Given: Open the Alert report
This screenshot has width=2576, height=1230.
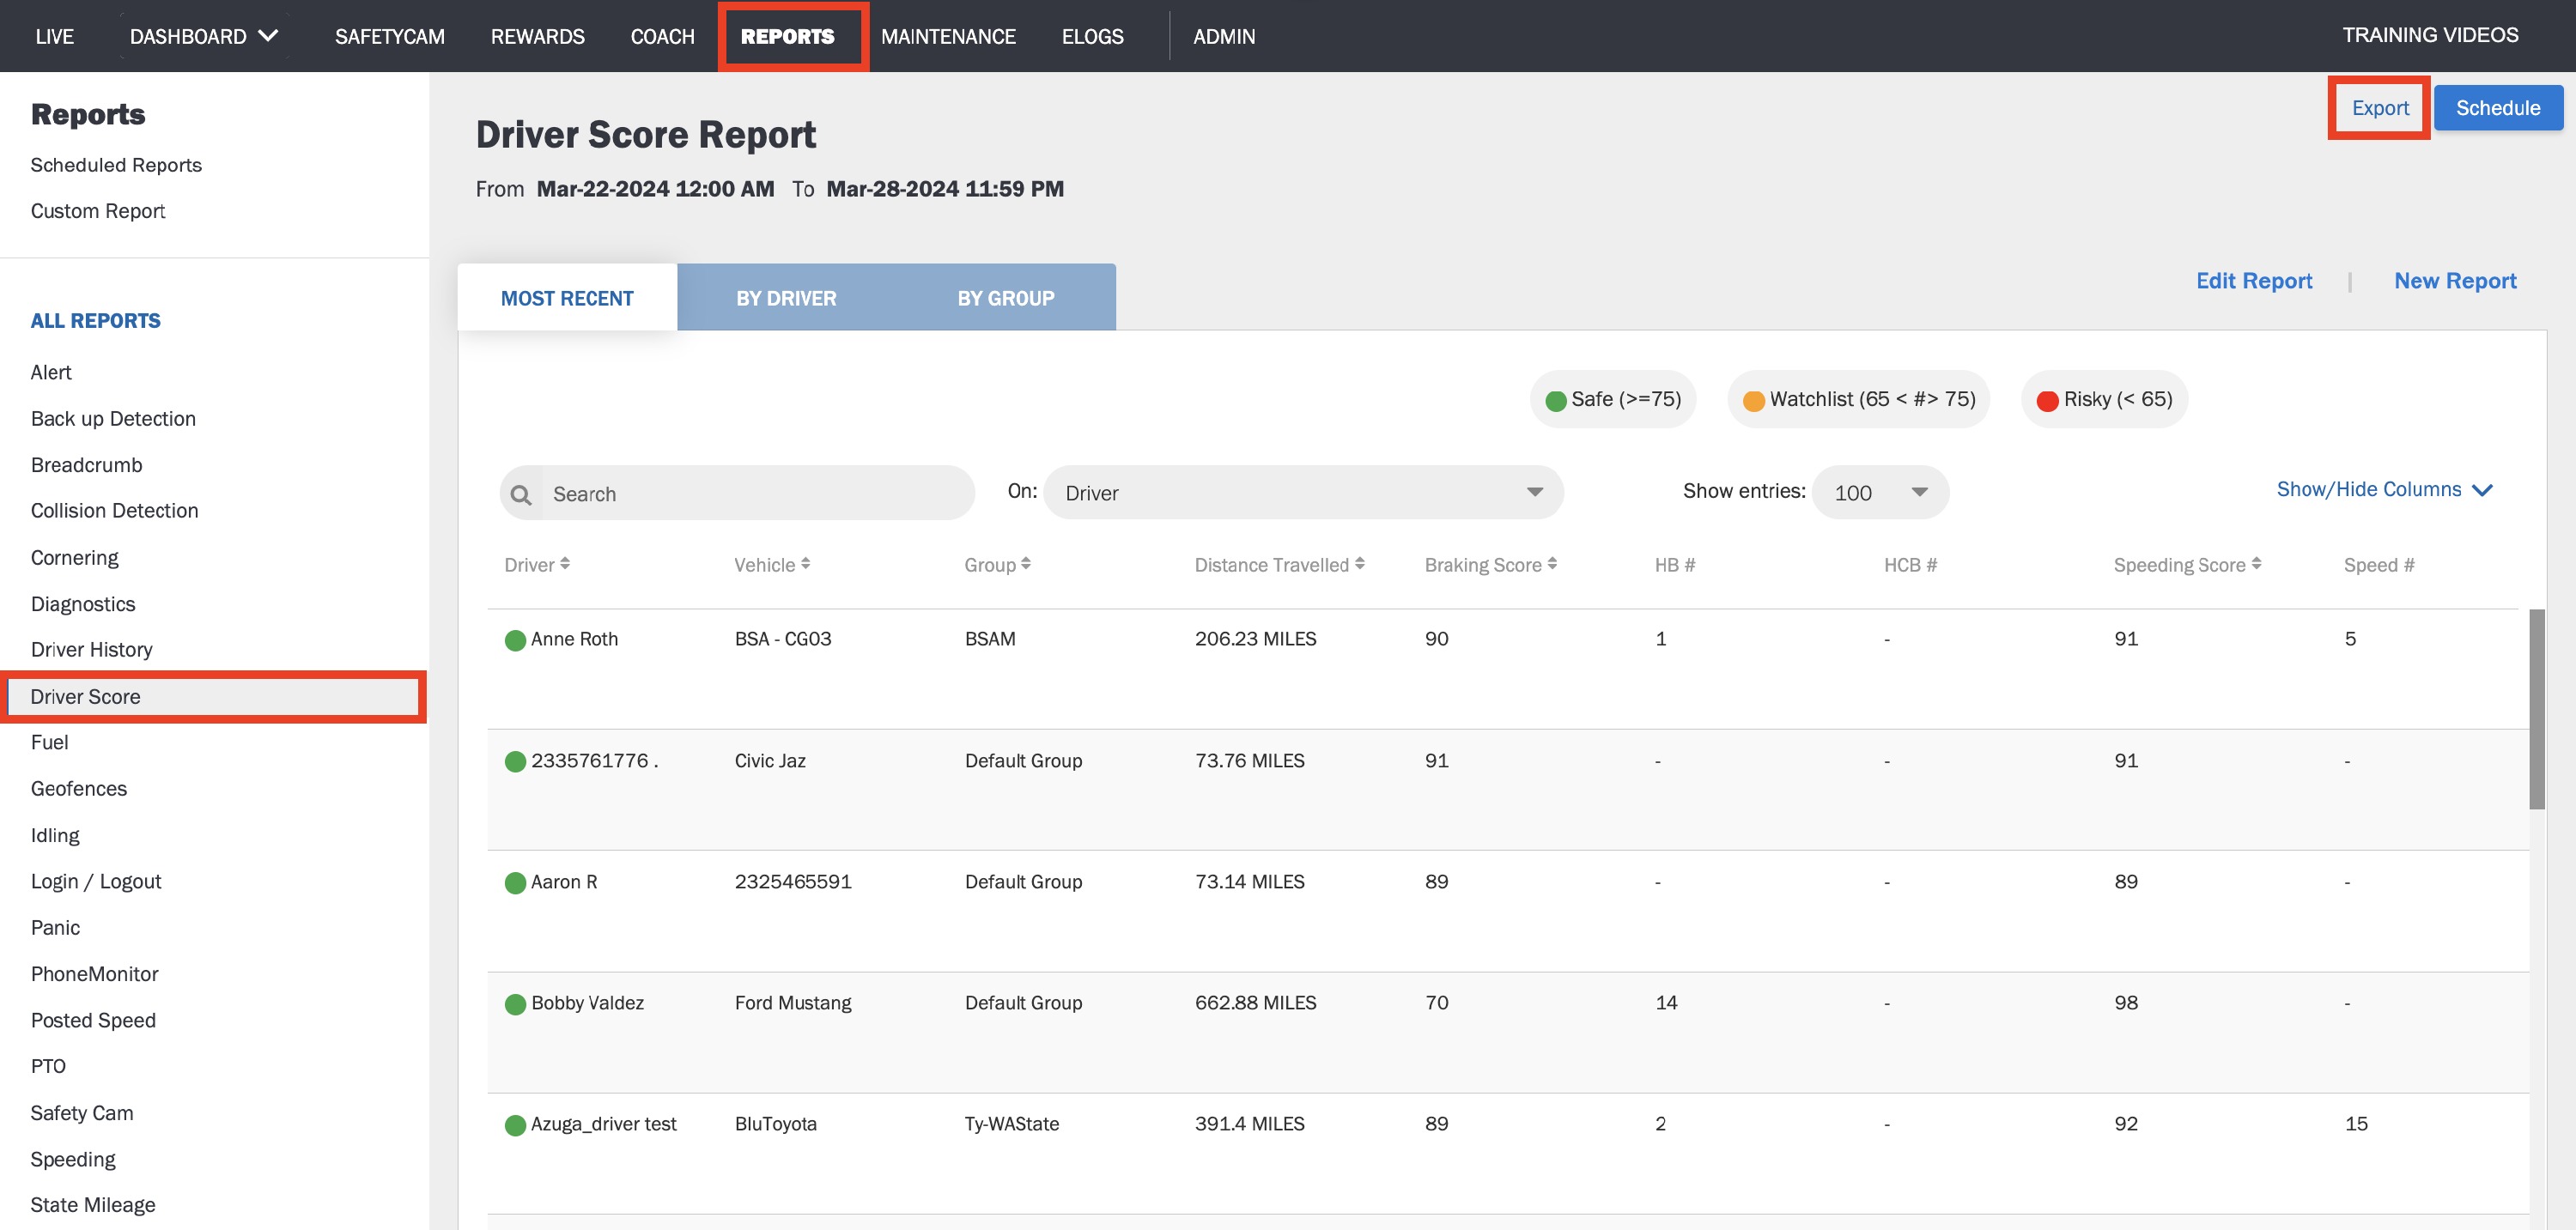Looking at the screenshot, I should (51, 372).
